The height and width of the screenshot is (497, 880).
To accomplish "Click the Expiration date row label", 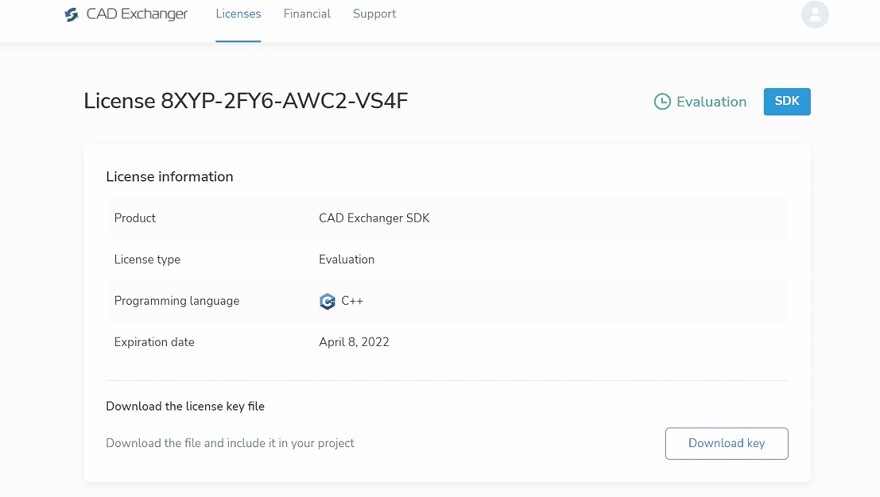I will coord(154,342).
